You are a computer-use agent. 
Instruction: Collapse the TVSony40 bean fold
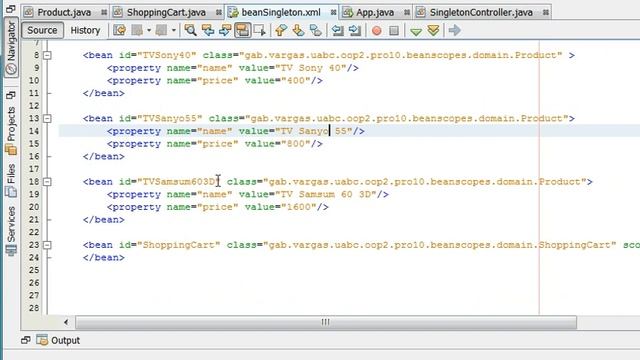47,55
